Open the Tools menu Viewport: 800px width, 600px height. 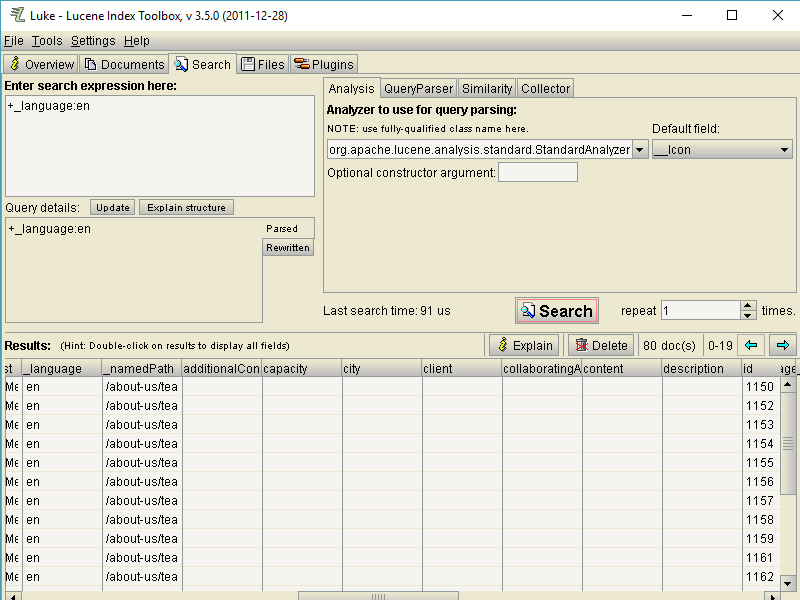click(x=47, y=41)
